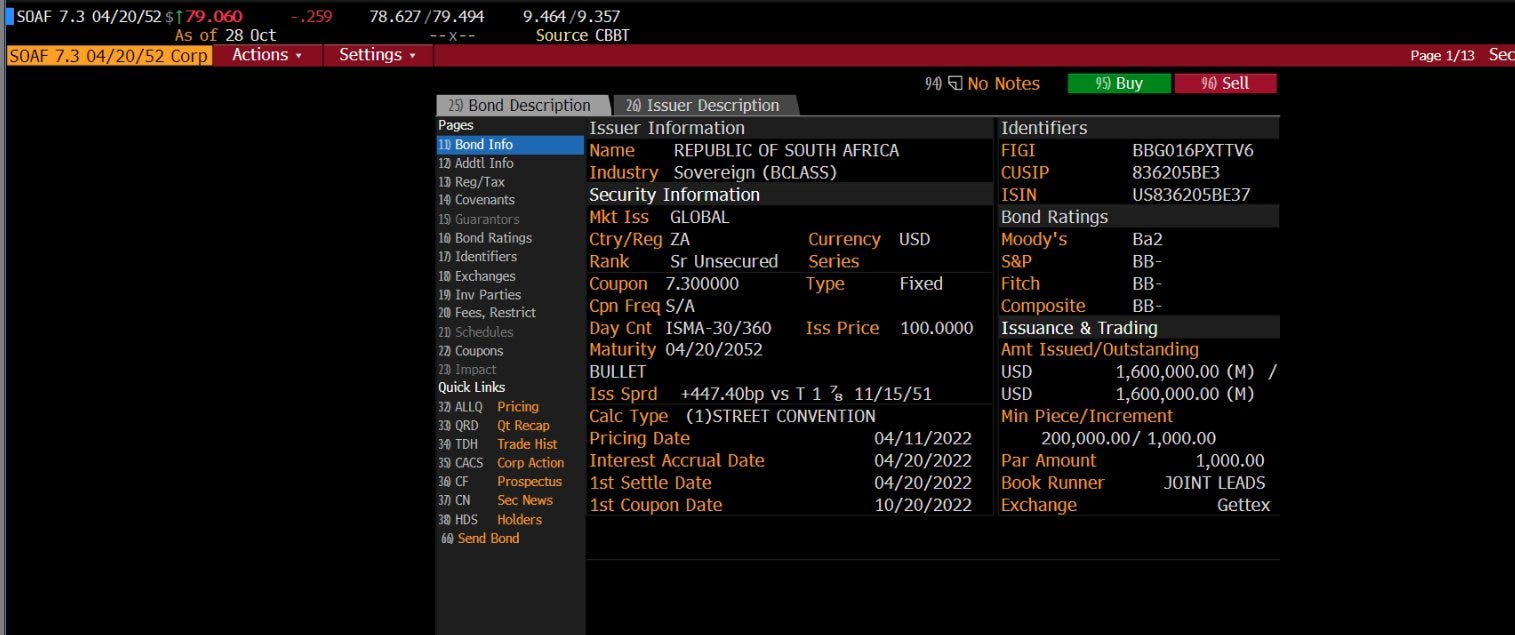This screenshot has width=1515, height=635.
Task: Click the yield values 9.464/9.357
Action: coord(571,17)
